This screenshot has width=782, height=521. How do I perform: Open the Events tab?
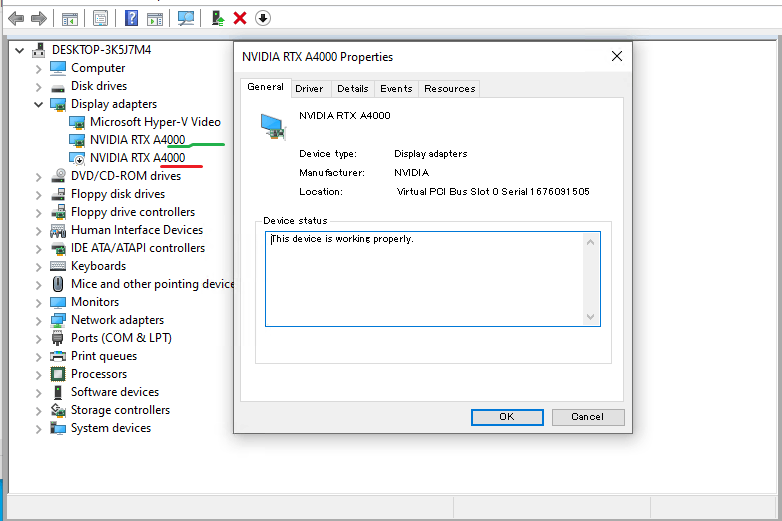(396, 89)
